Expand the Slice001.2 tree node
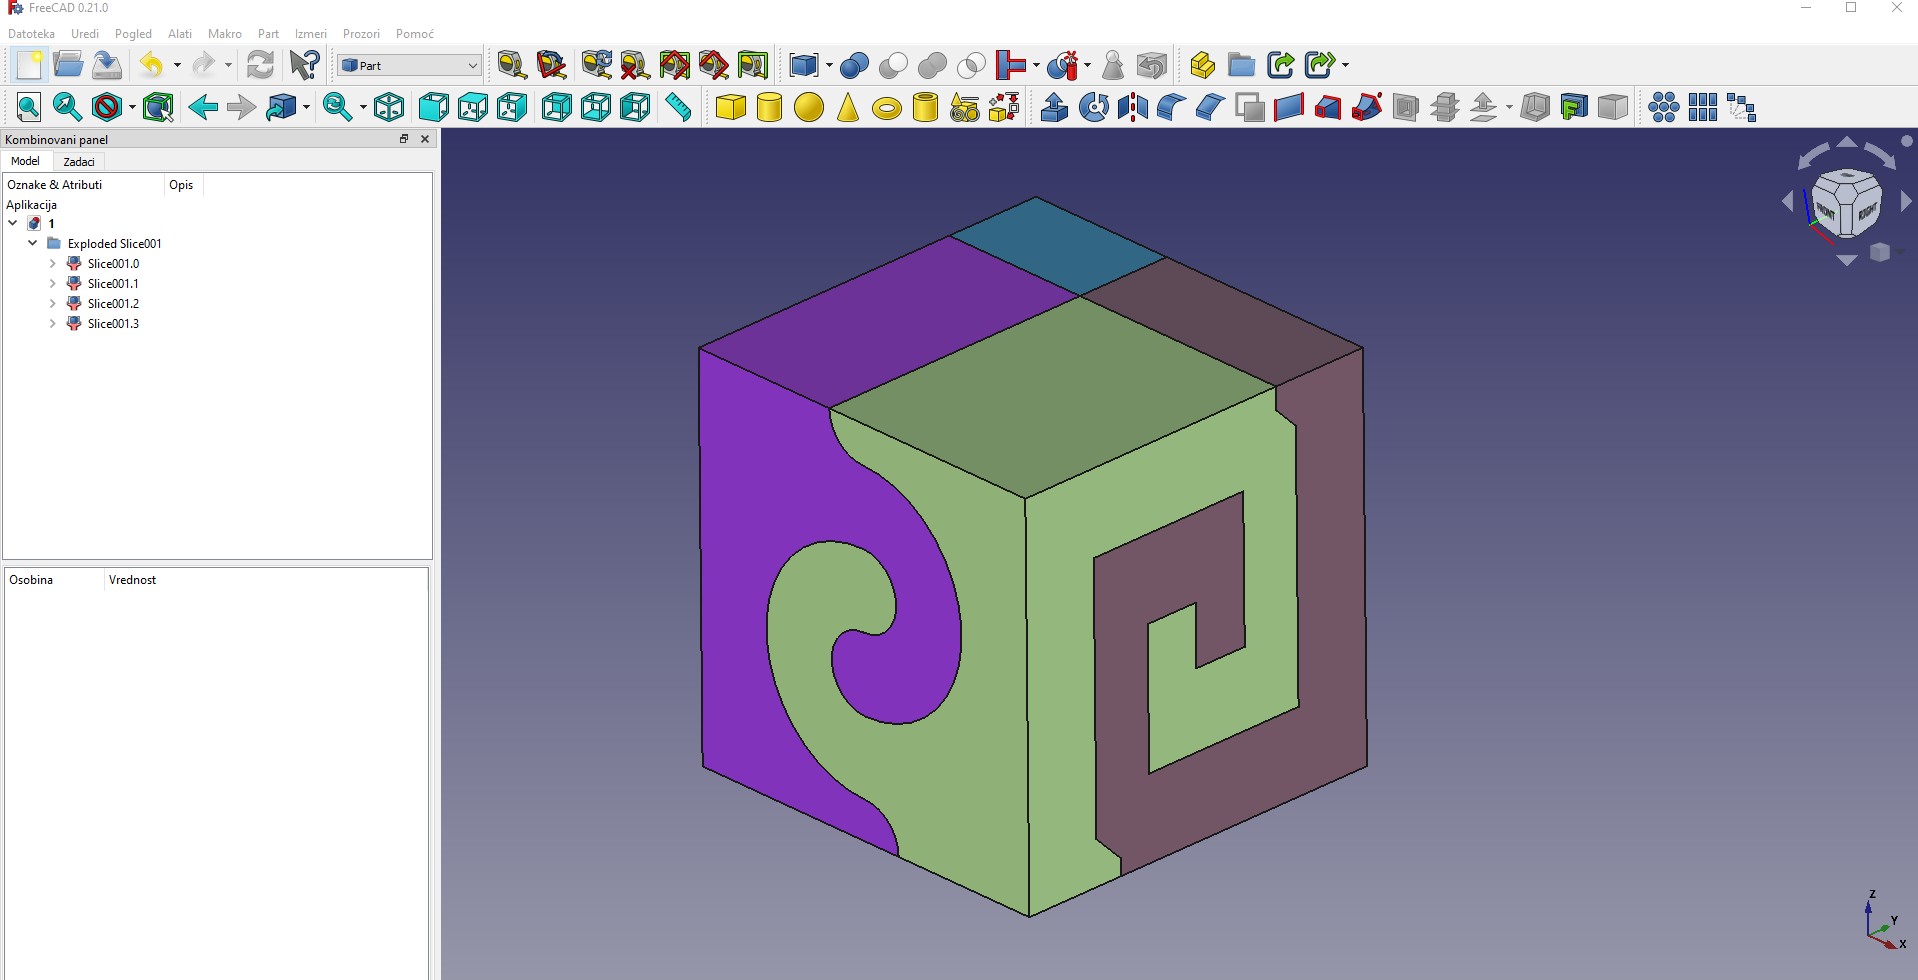Viewport: 1918px width, 980px height. [53, 303]
